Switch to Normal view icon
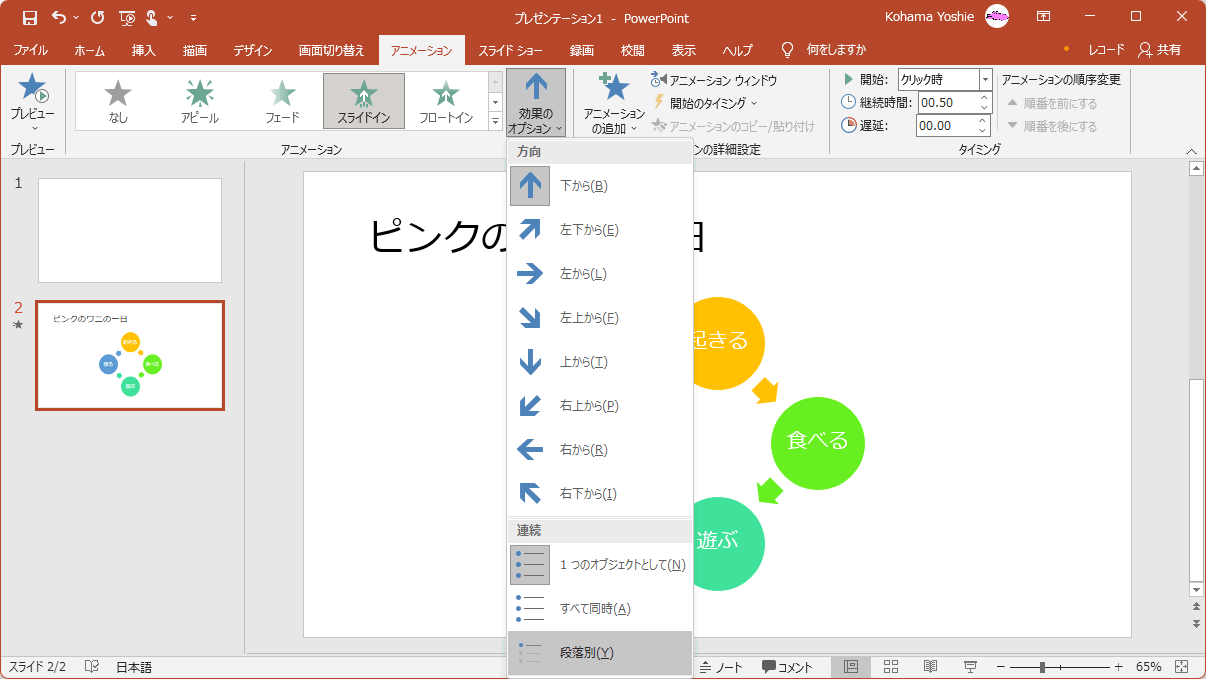 pos(851,667)
